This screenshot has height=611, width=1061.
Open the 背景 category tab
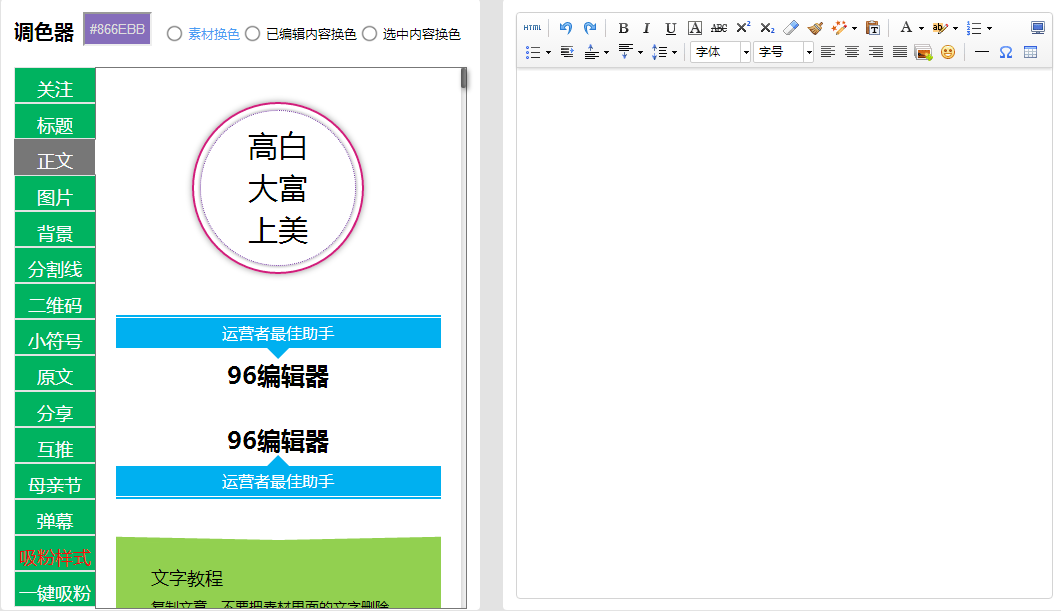[x=55, y=229]
